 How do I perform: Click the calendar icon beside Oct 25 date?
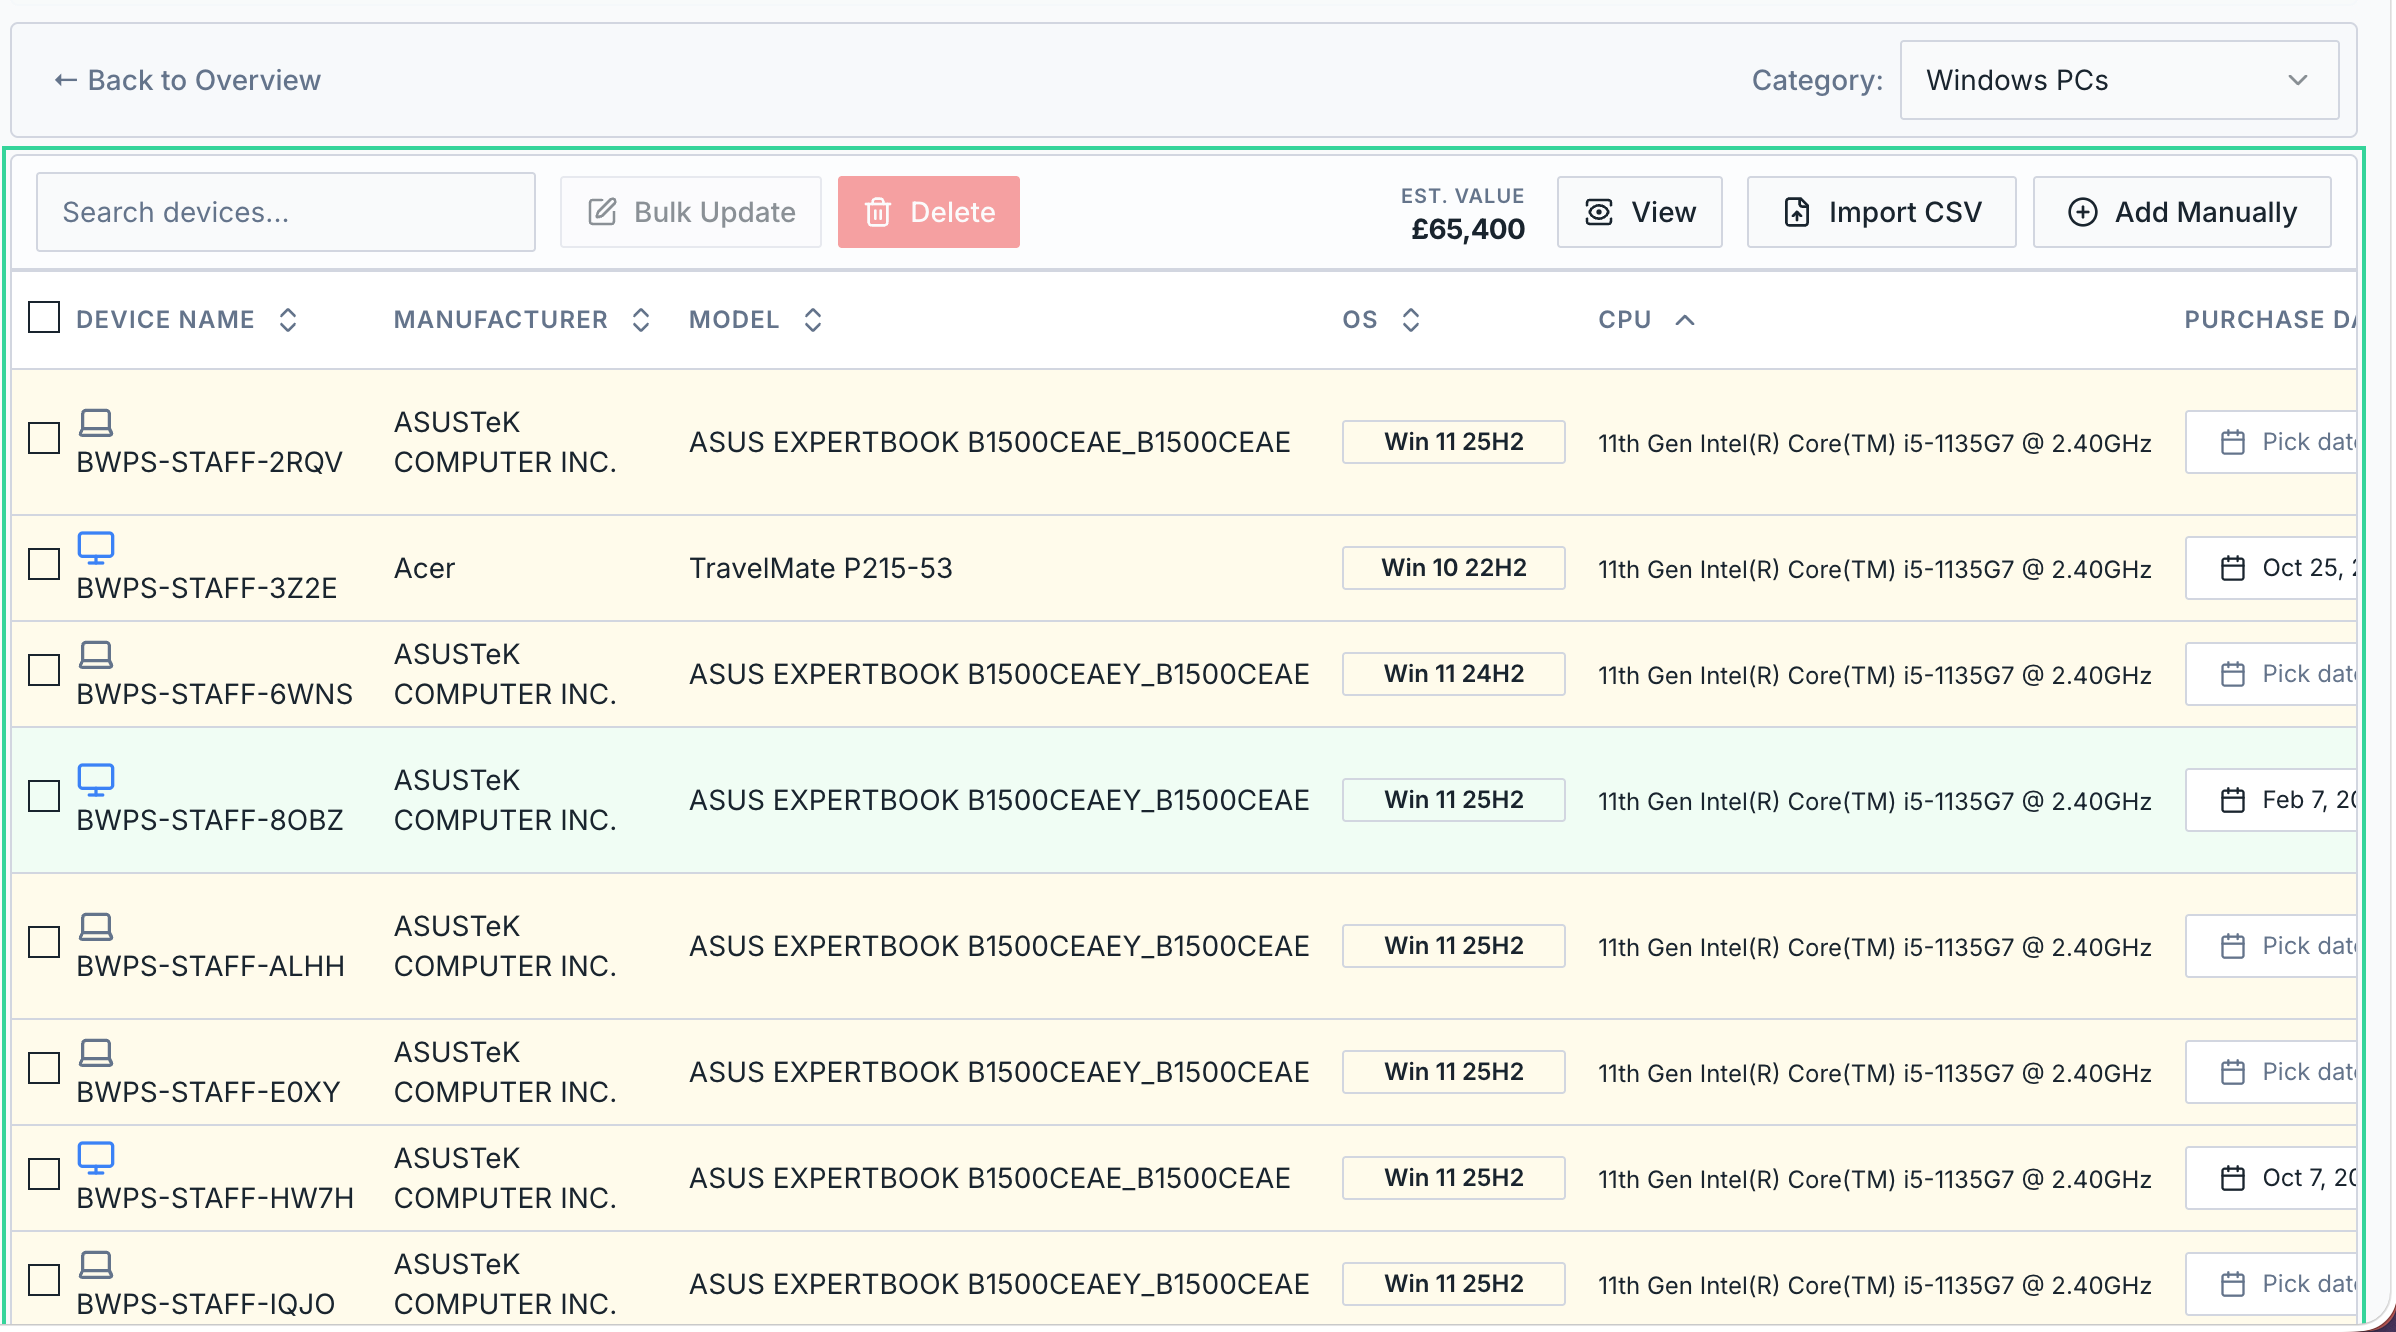(2233, 568)
